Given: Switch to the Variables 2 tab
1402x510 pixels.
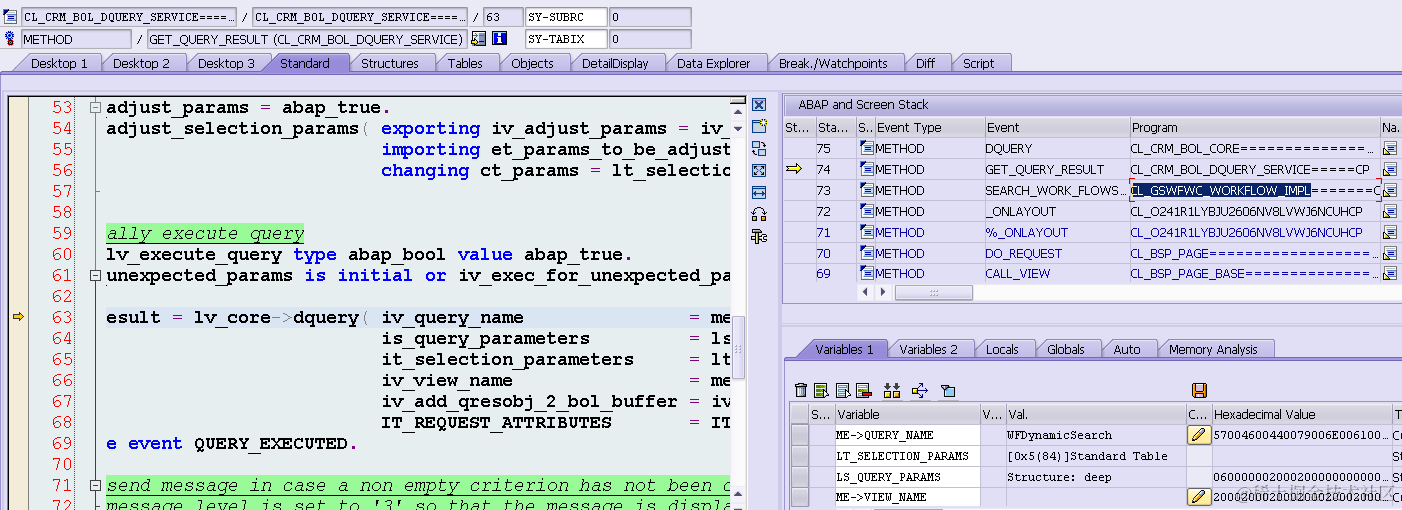Looking at the screenshot, I should (928, 349).
